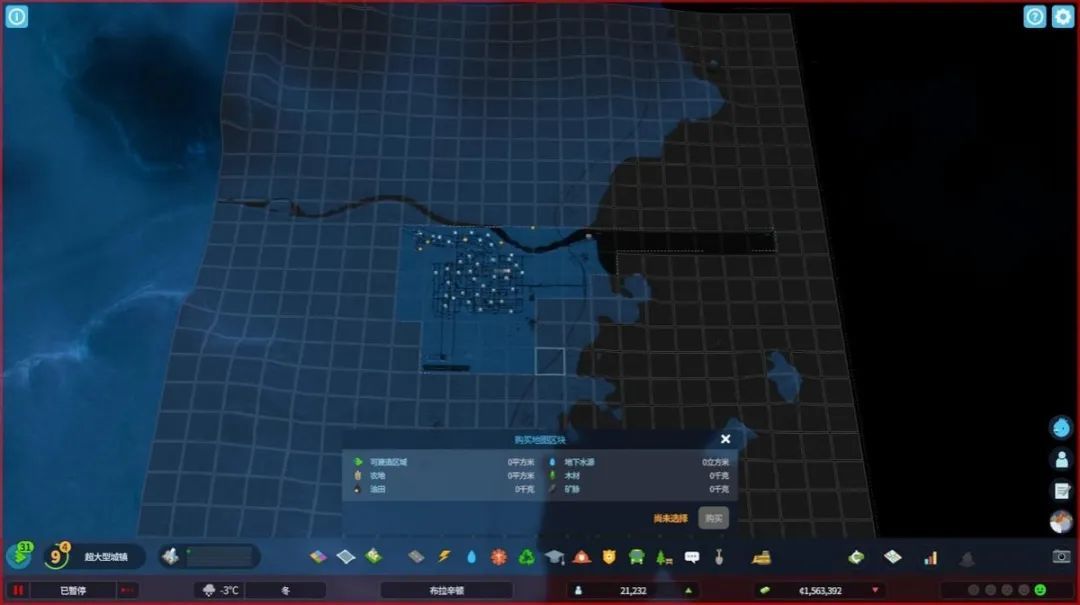Open the Healthcare and Deathcare menu icon
This screenshot has width=1080, height=605.
(x=499, y=557)
